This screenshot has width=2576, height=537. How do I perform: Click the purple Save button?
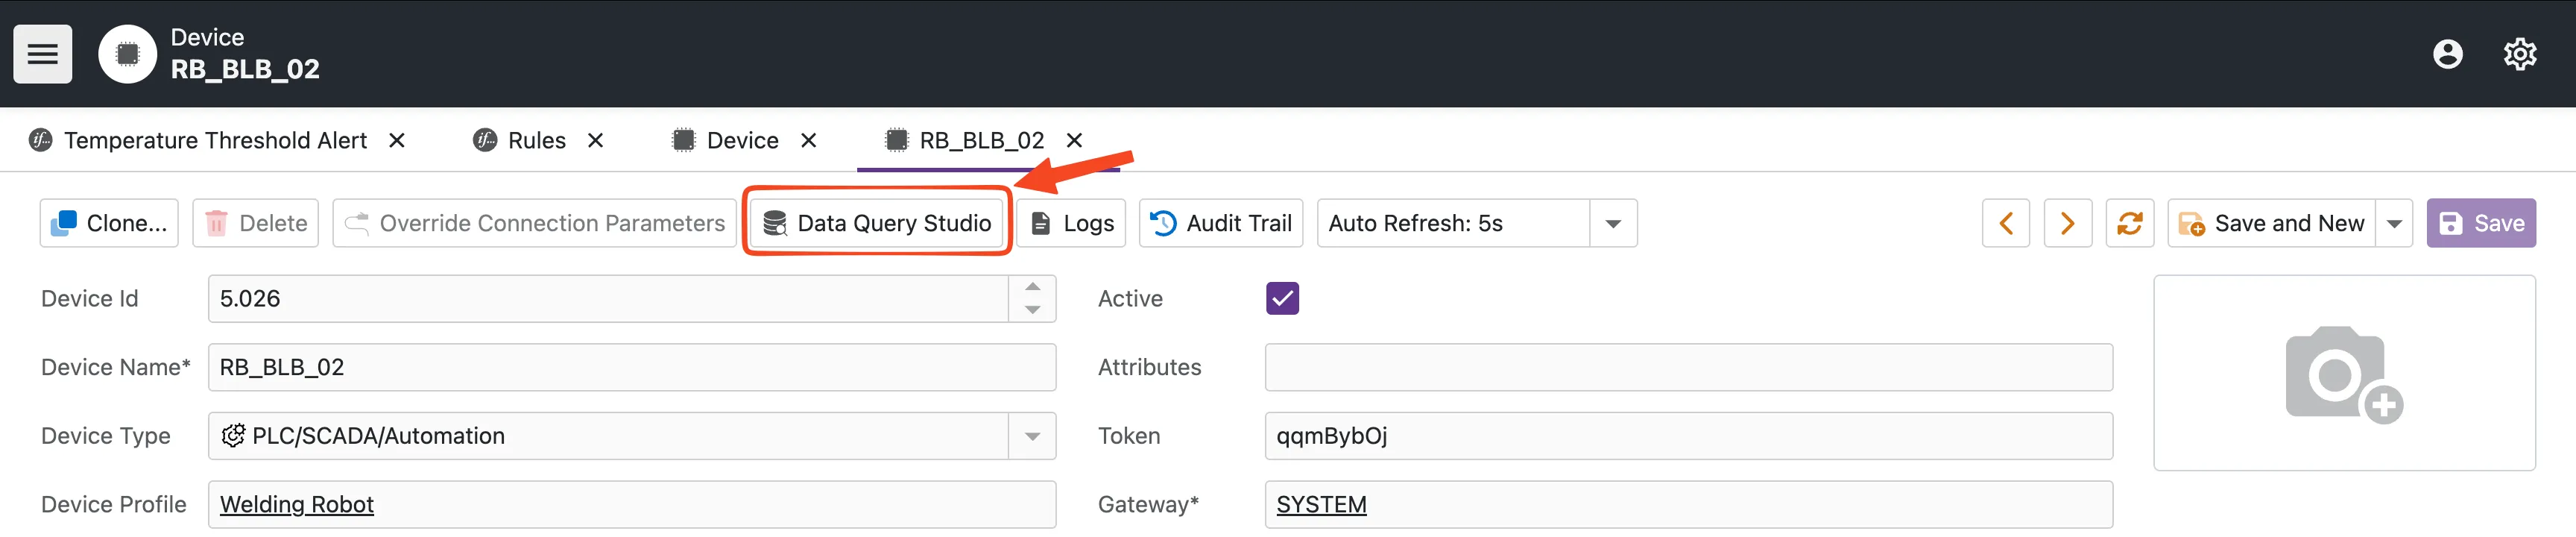click(x=2480, y=223)
